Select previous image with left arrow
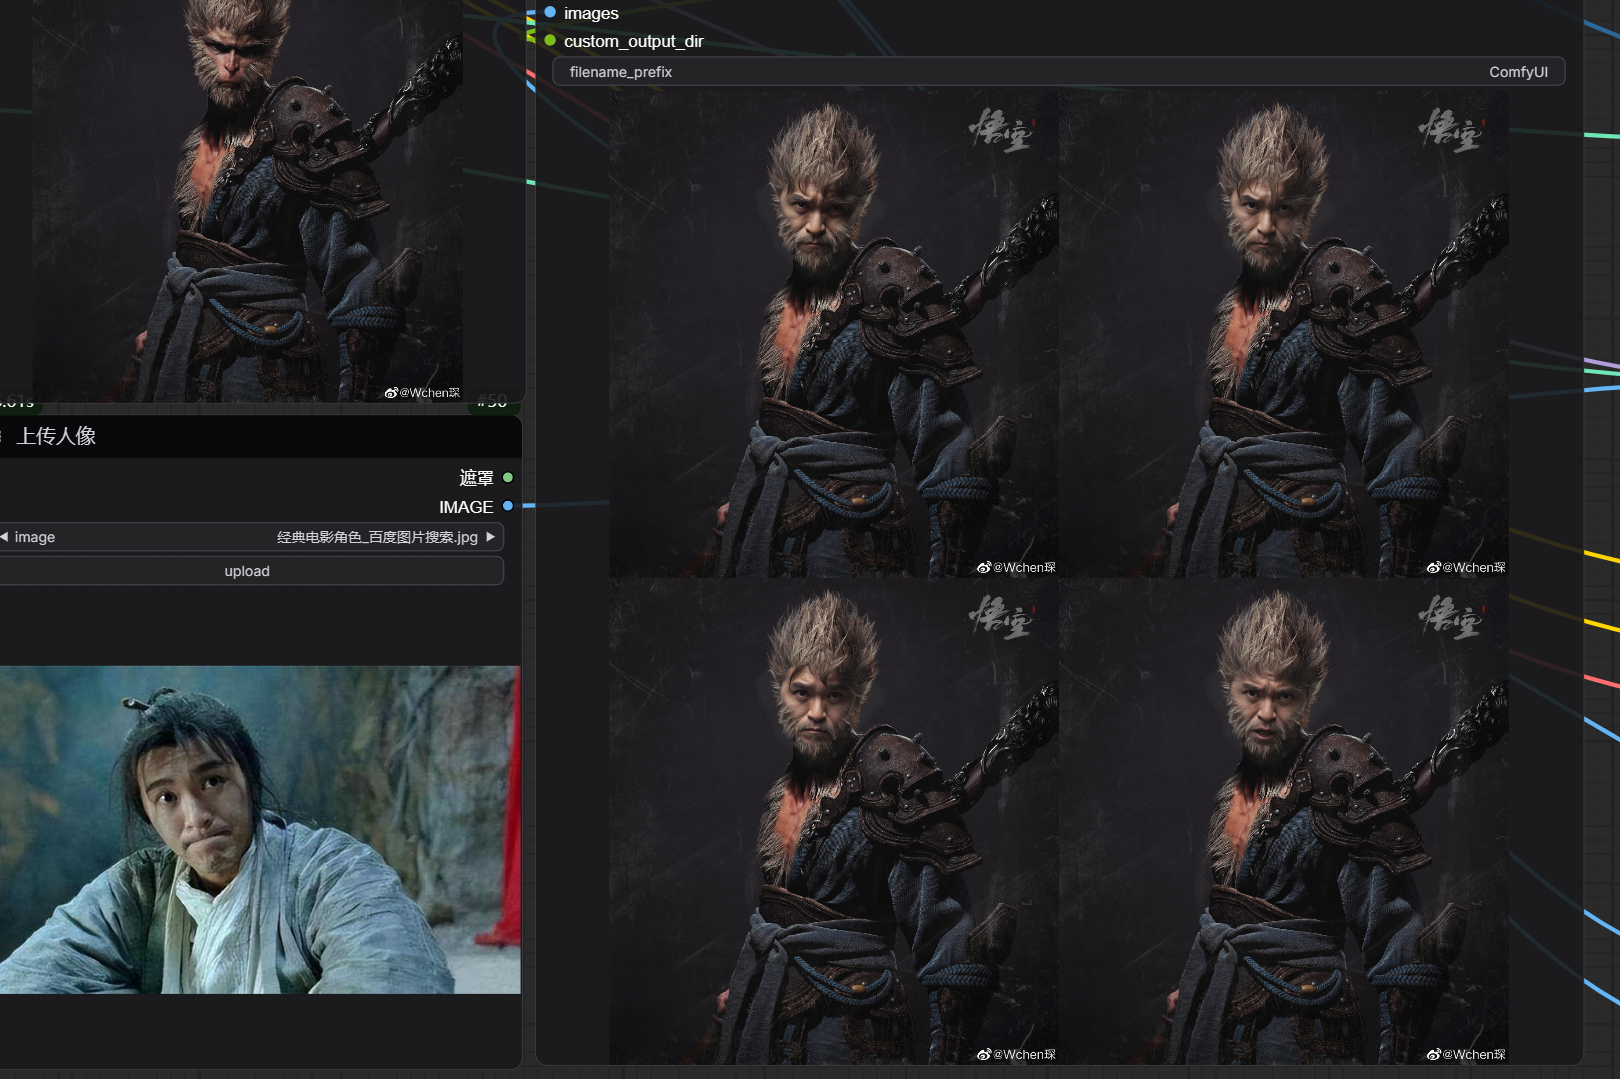 point(4,537)
